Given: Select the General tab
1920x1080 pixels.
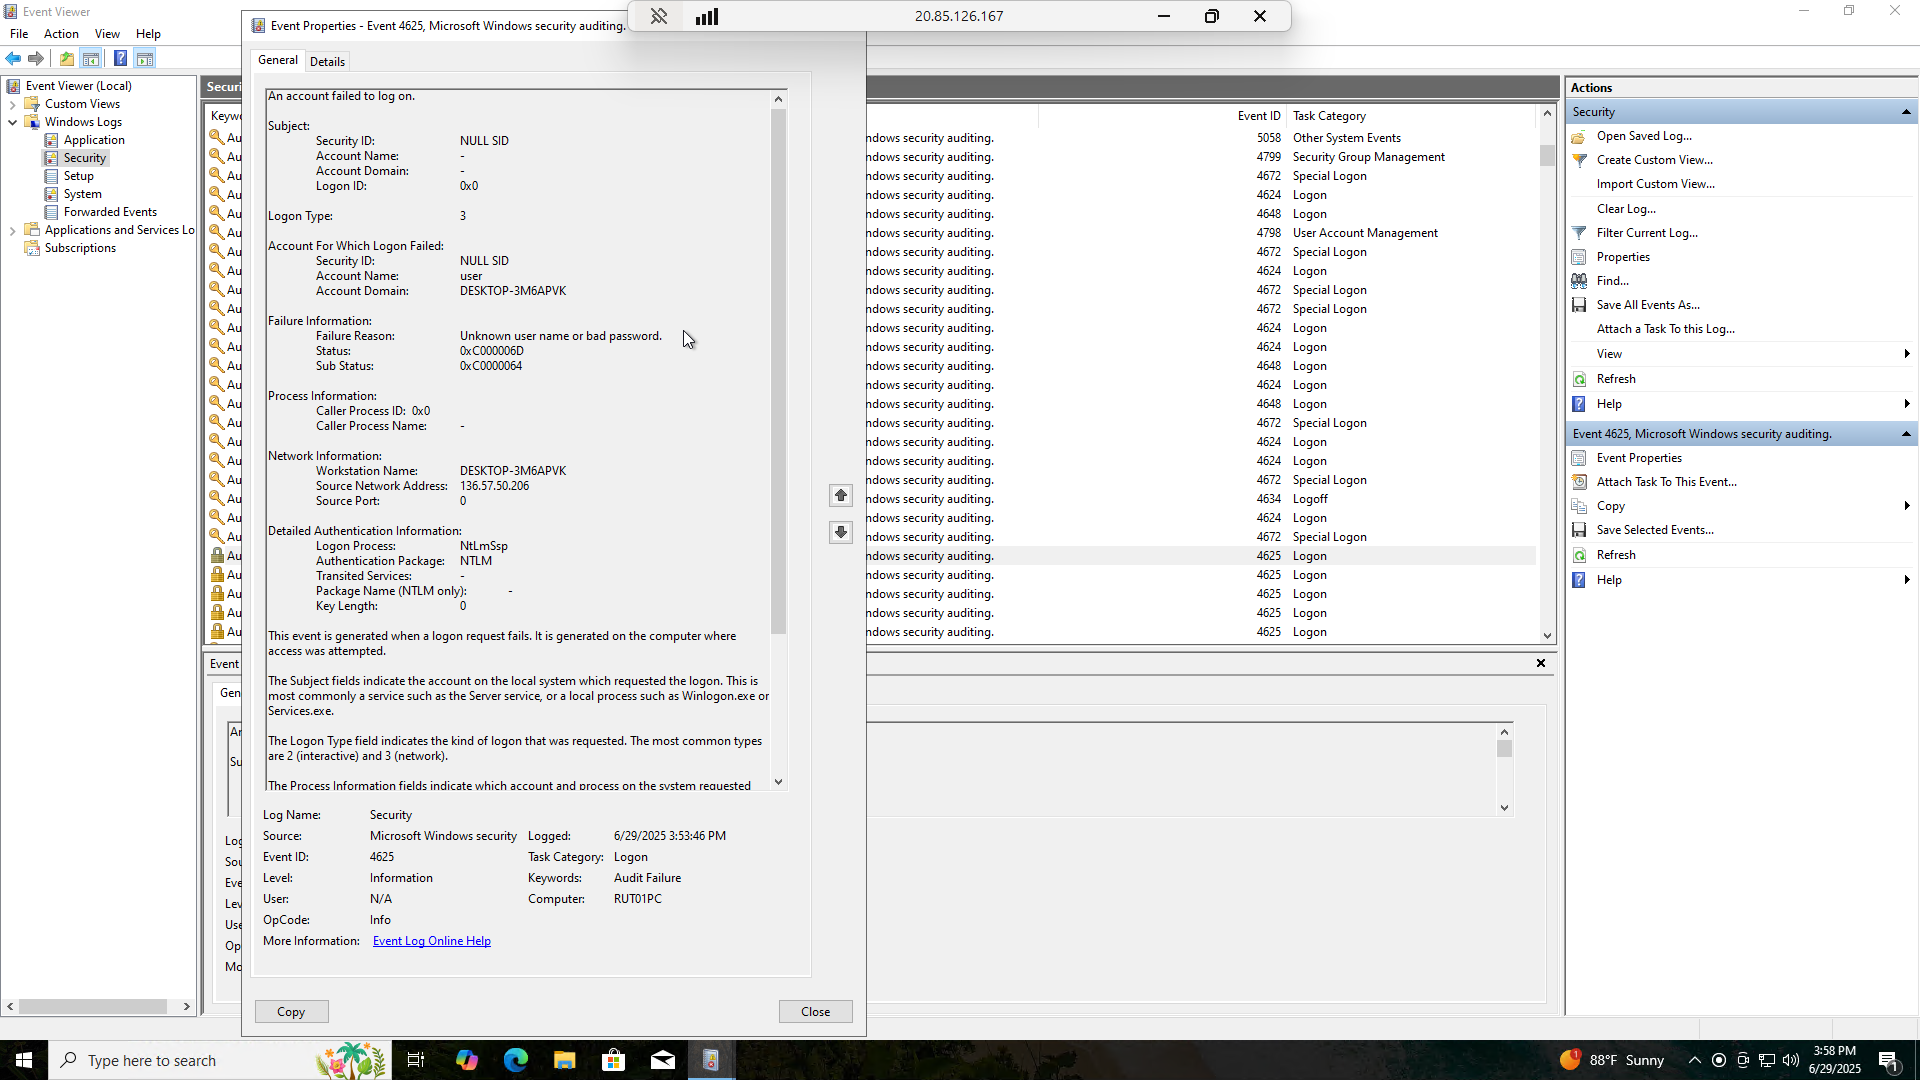Looking at the screenshot, I should click(x=278, y=60).
